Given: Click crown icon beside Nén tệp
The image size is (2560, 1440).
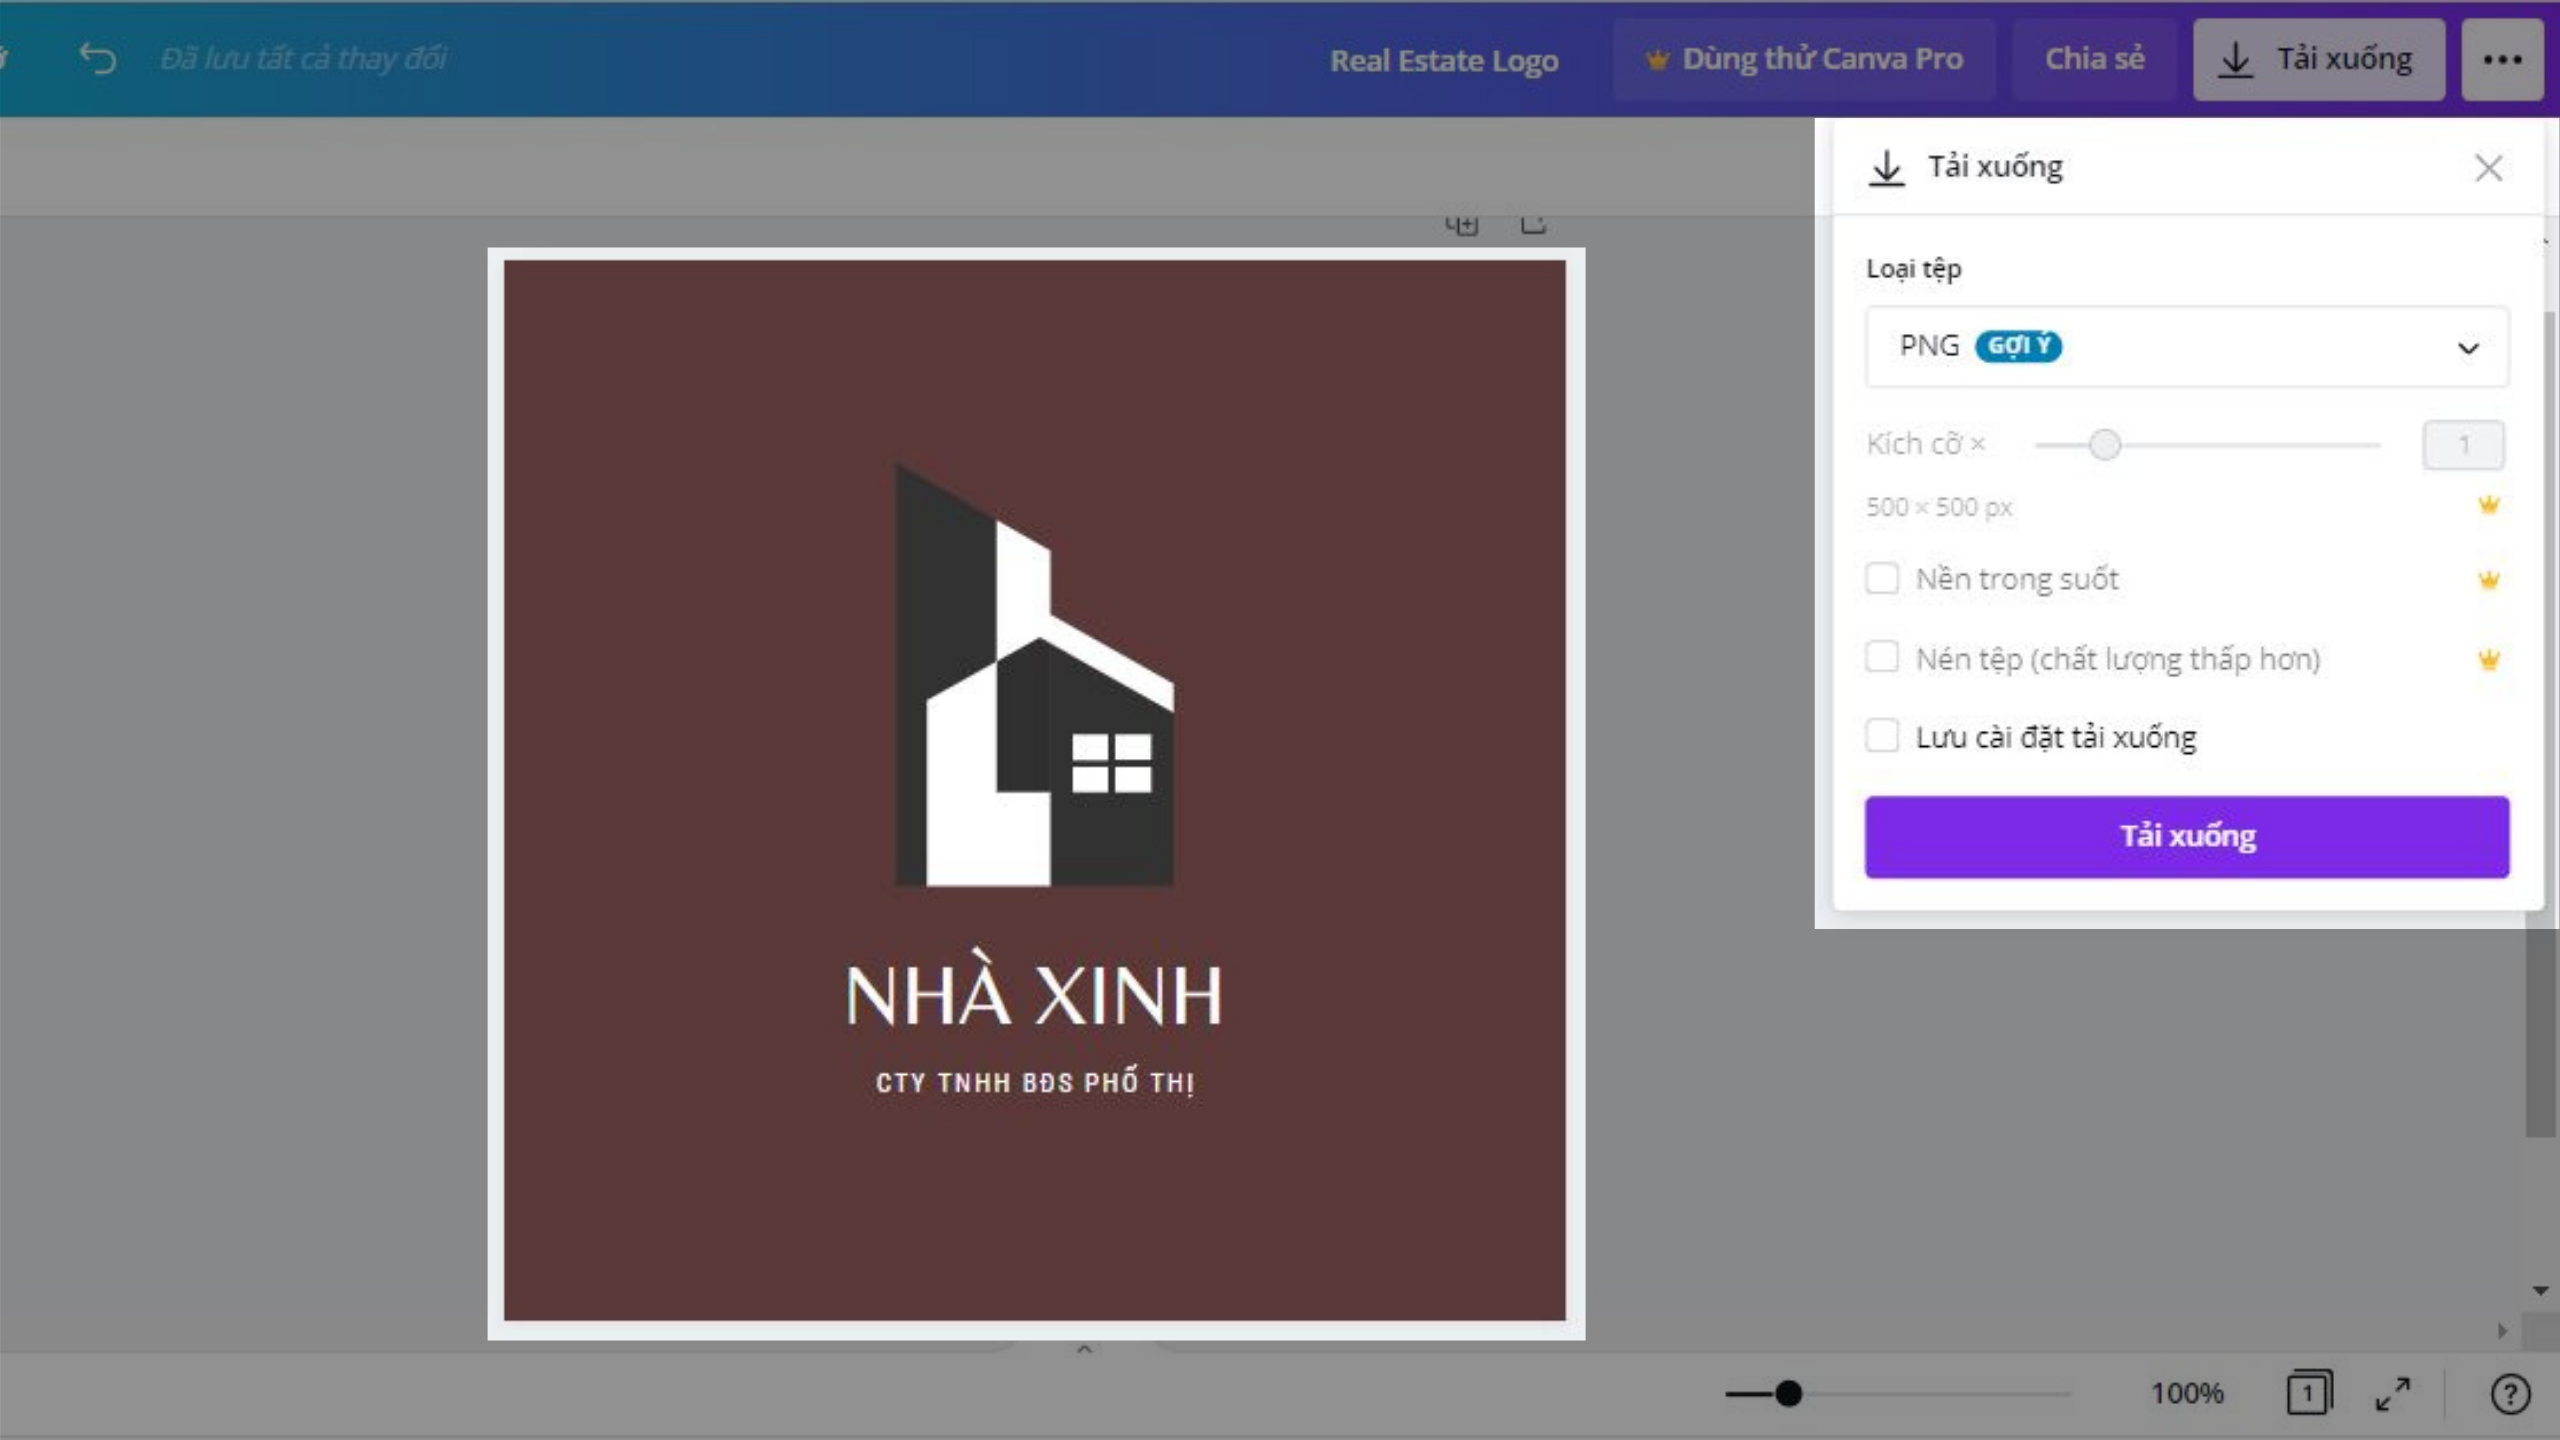Looking at the screenshot, I should (x=2488, y=658).
